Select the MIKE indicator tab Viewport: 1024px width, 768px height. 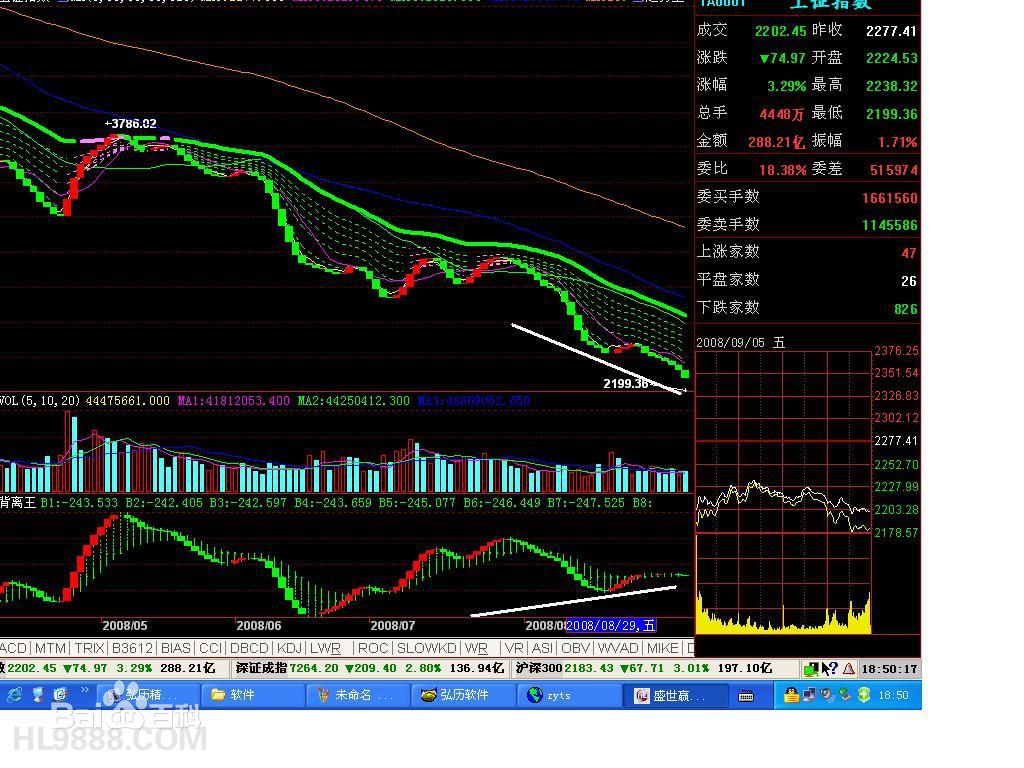pos(663,648)
